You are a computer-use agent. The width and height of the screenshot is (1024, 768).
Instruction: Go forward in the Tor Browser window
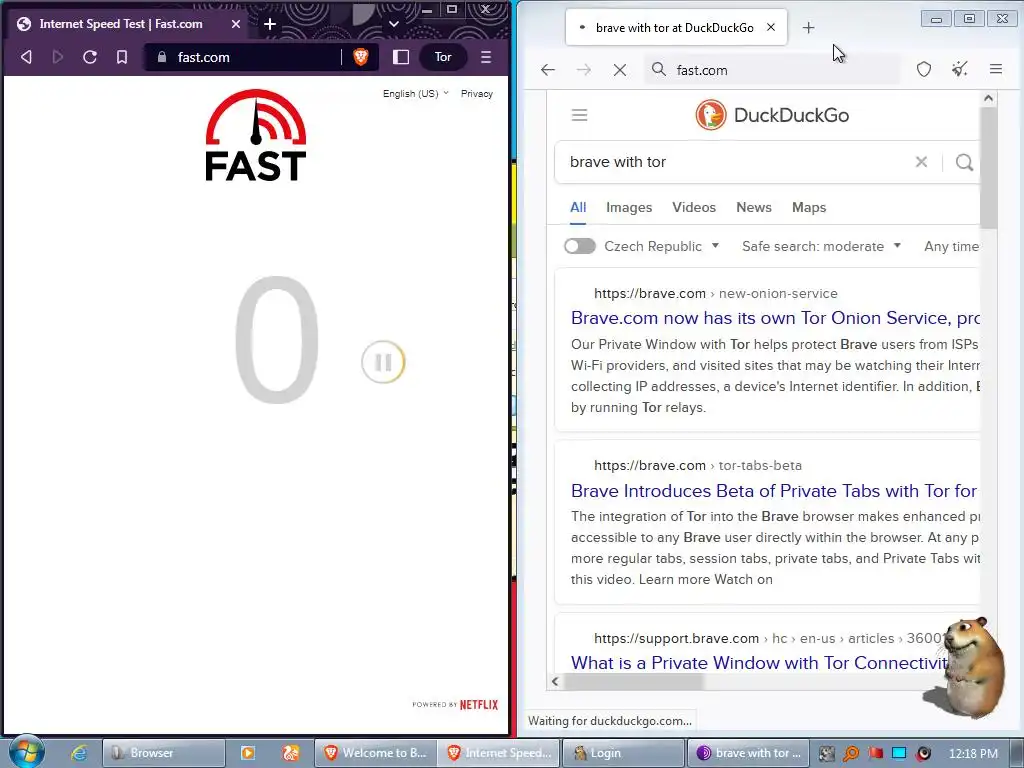(x=583, y=70)
